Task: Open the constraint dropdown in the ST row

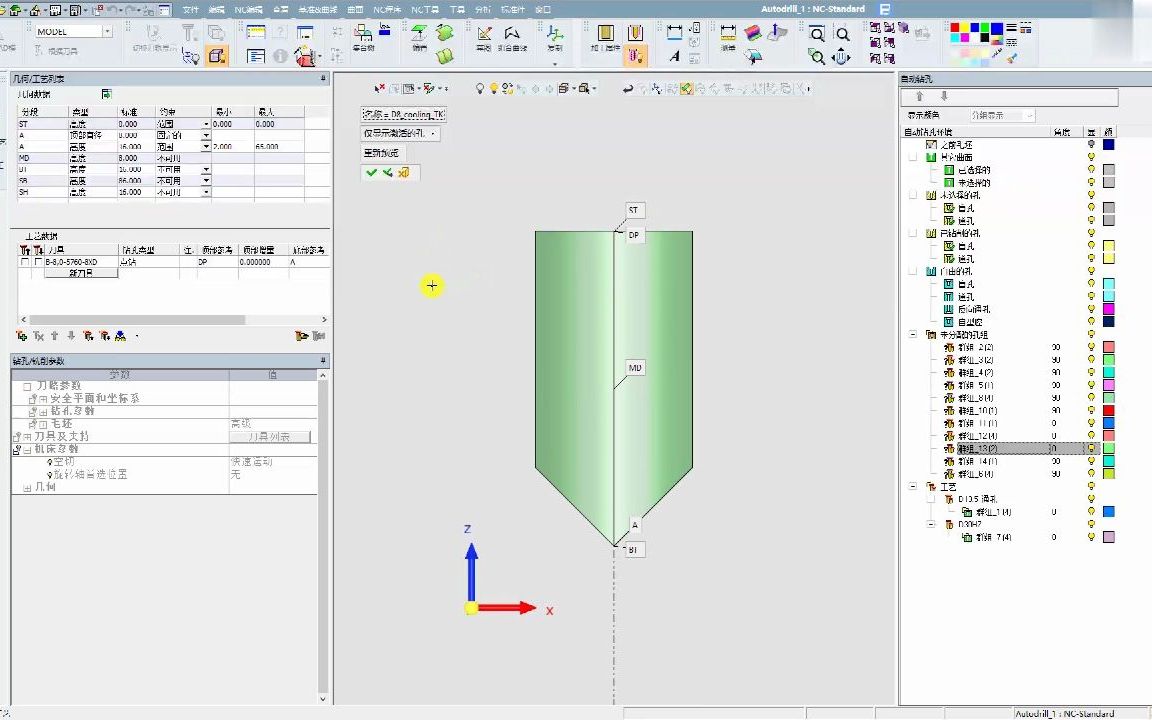Action: (206, 124)
